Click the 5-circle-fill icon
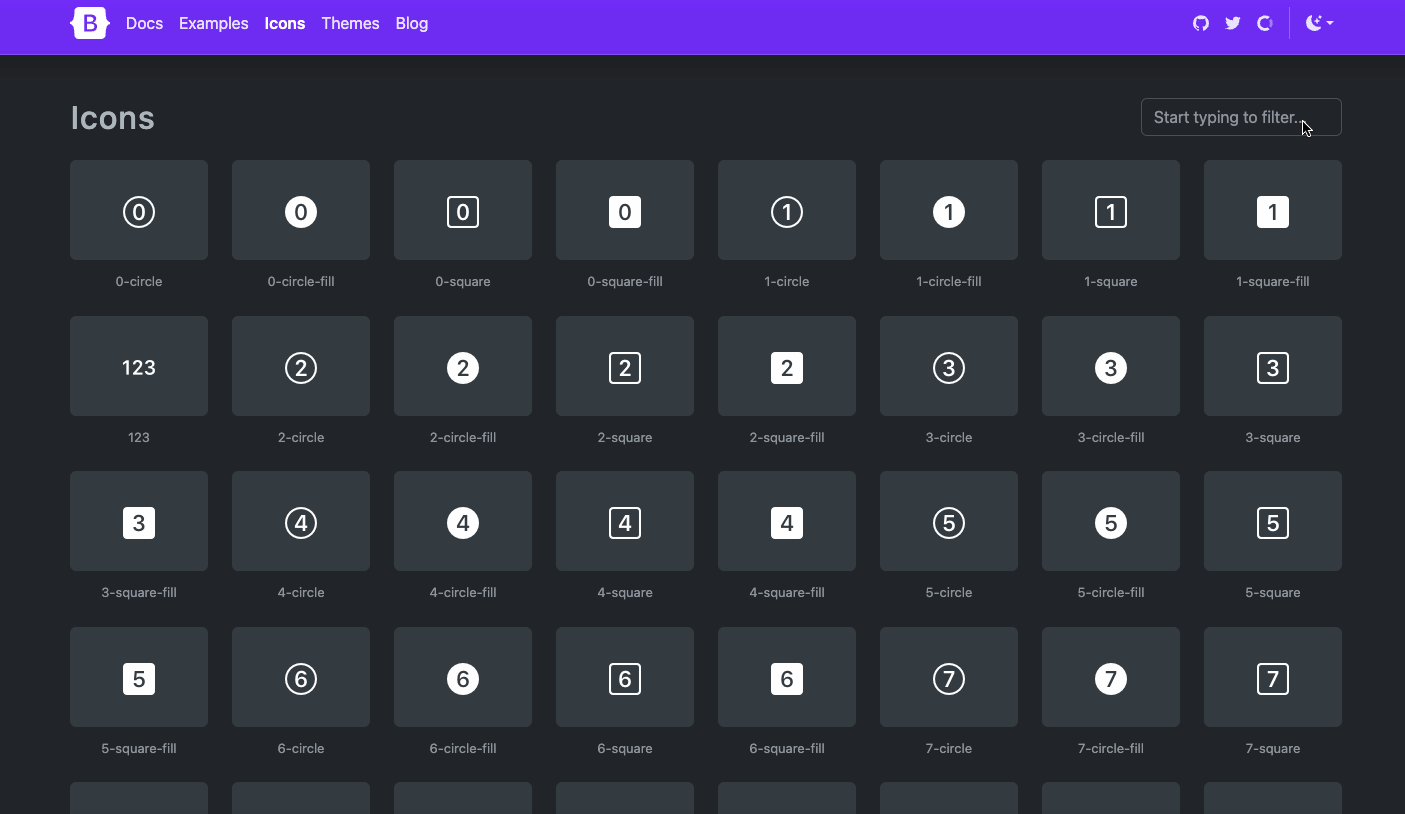 [x=1110, y=521]
